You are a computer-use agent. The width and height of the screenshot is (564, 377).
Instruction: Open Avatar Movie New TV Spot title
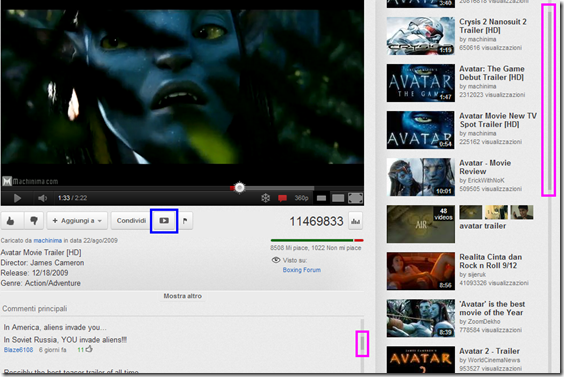(498, 120)
